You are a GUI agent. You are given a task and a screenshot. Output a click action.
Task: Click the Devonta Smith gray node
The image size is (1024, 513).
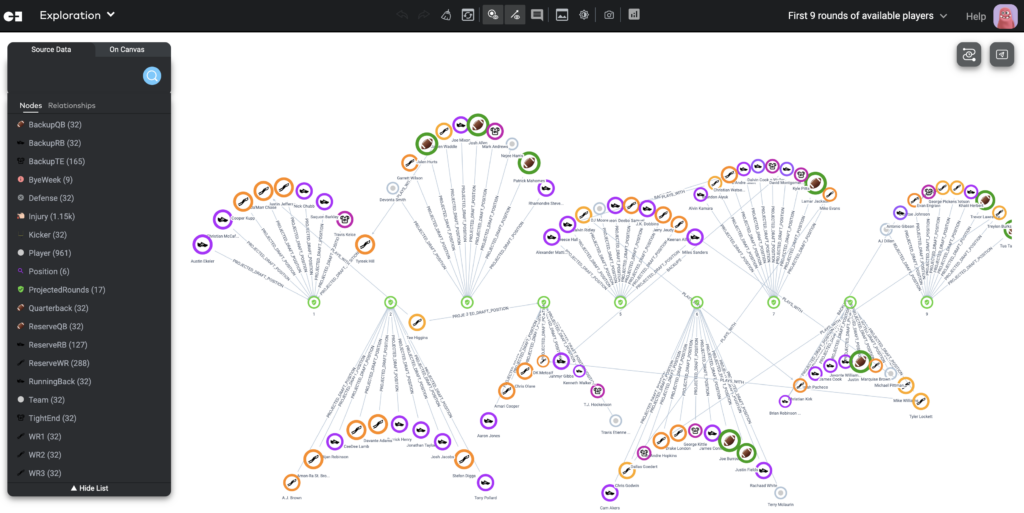point(392,189)
